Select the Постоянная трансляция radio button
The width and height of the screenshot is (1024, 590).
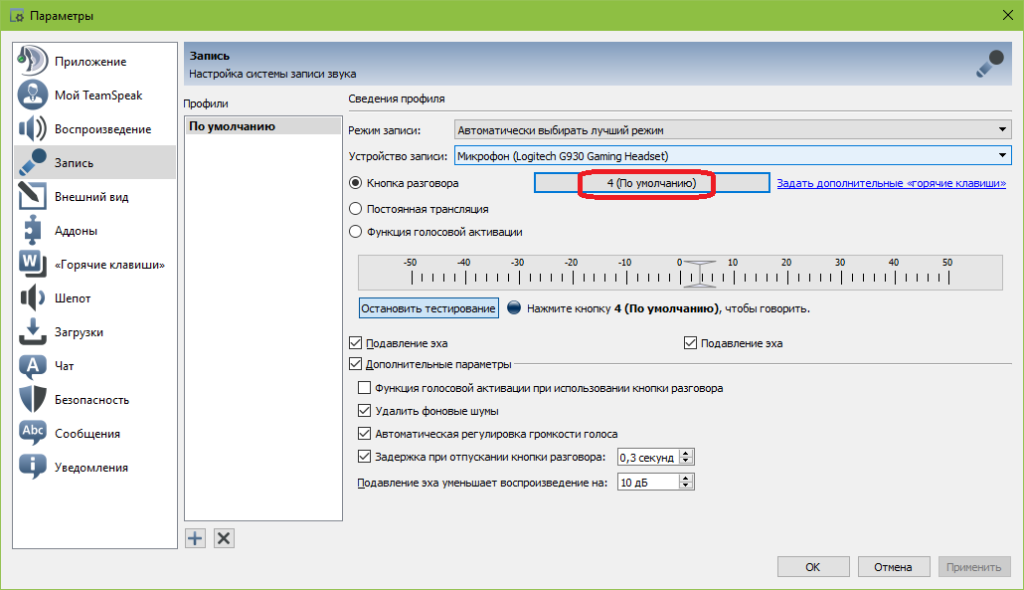click(x=355, y=208)
